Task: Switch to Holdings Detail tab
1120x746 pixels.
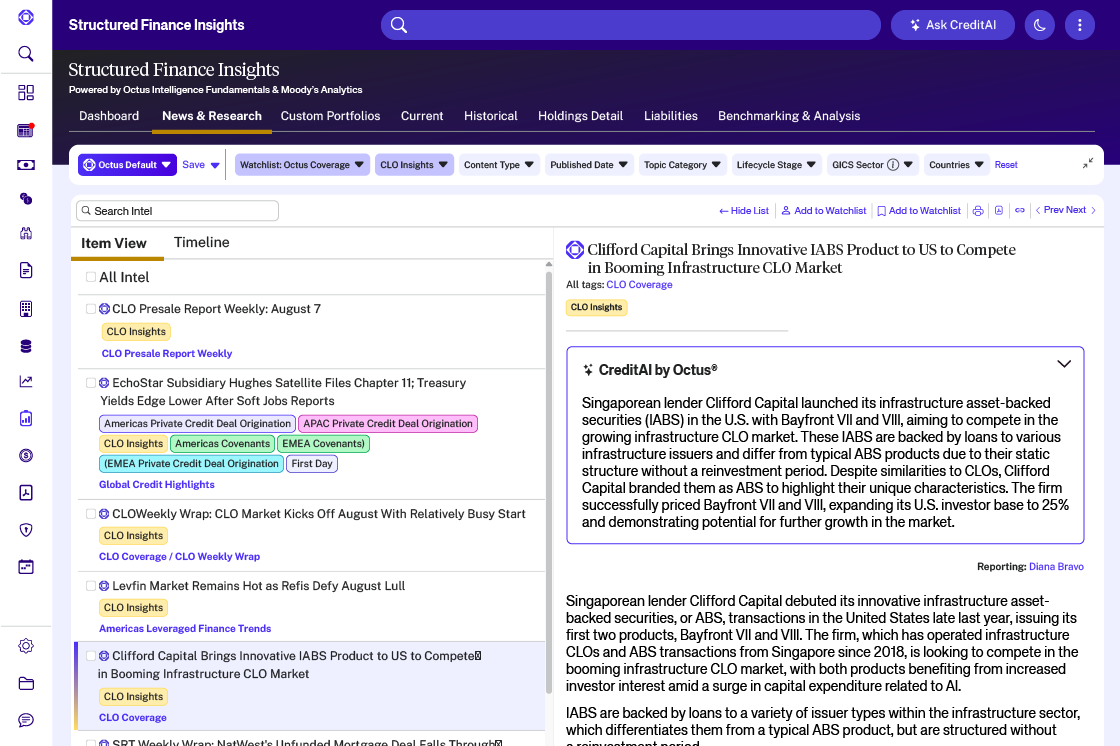Action: pyautogui.click(x=580, y=116)
